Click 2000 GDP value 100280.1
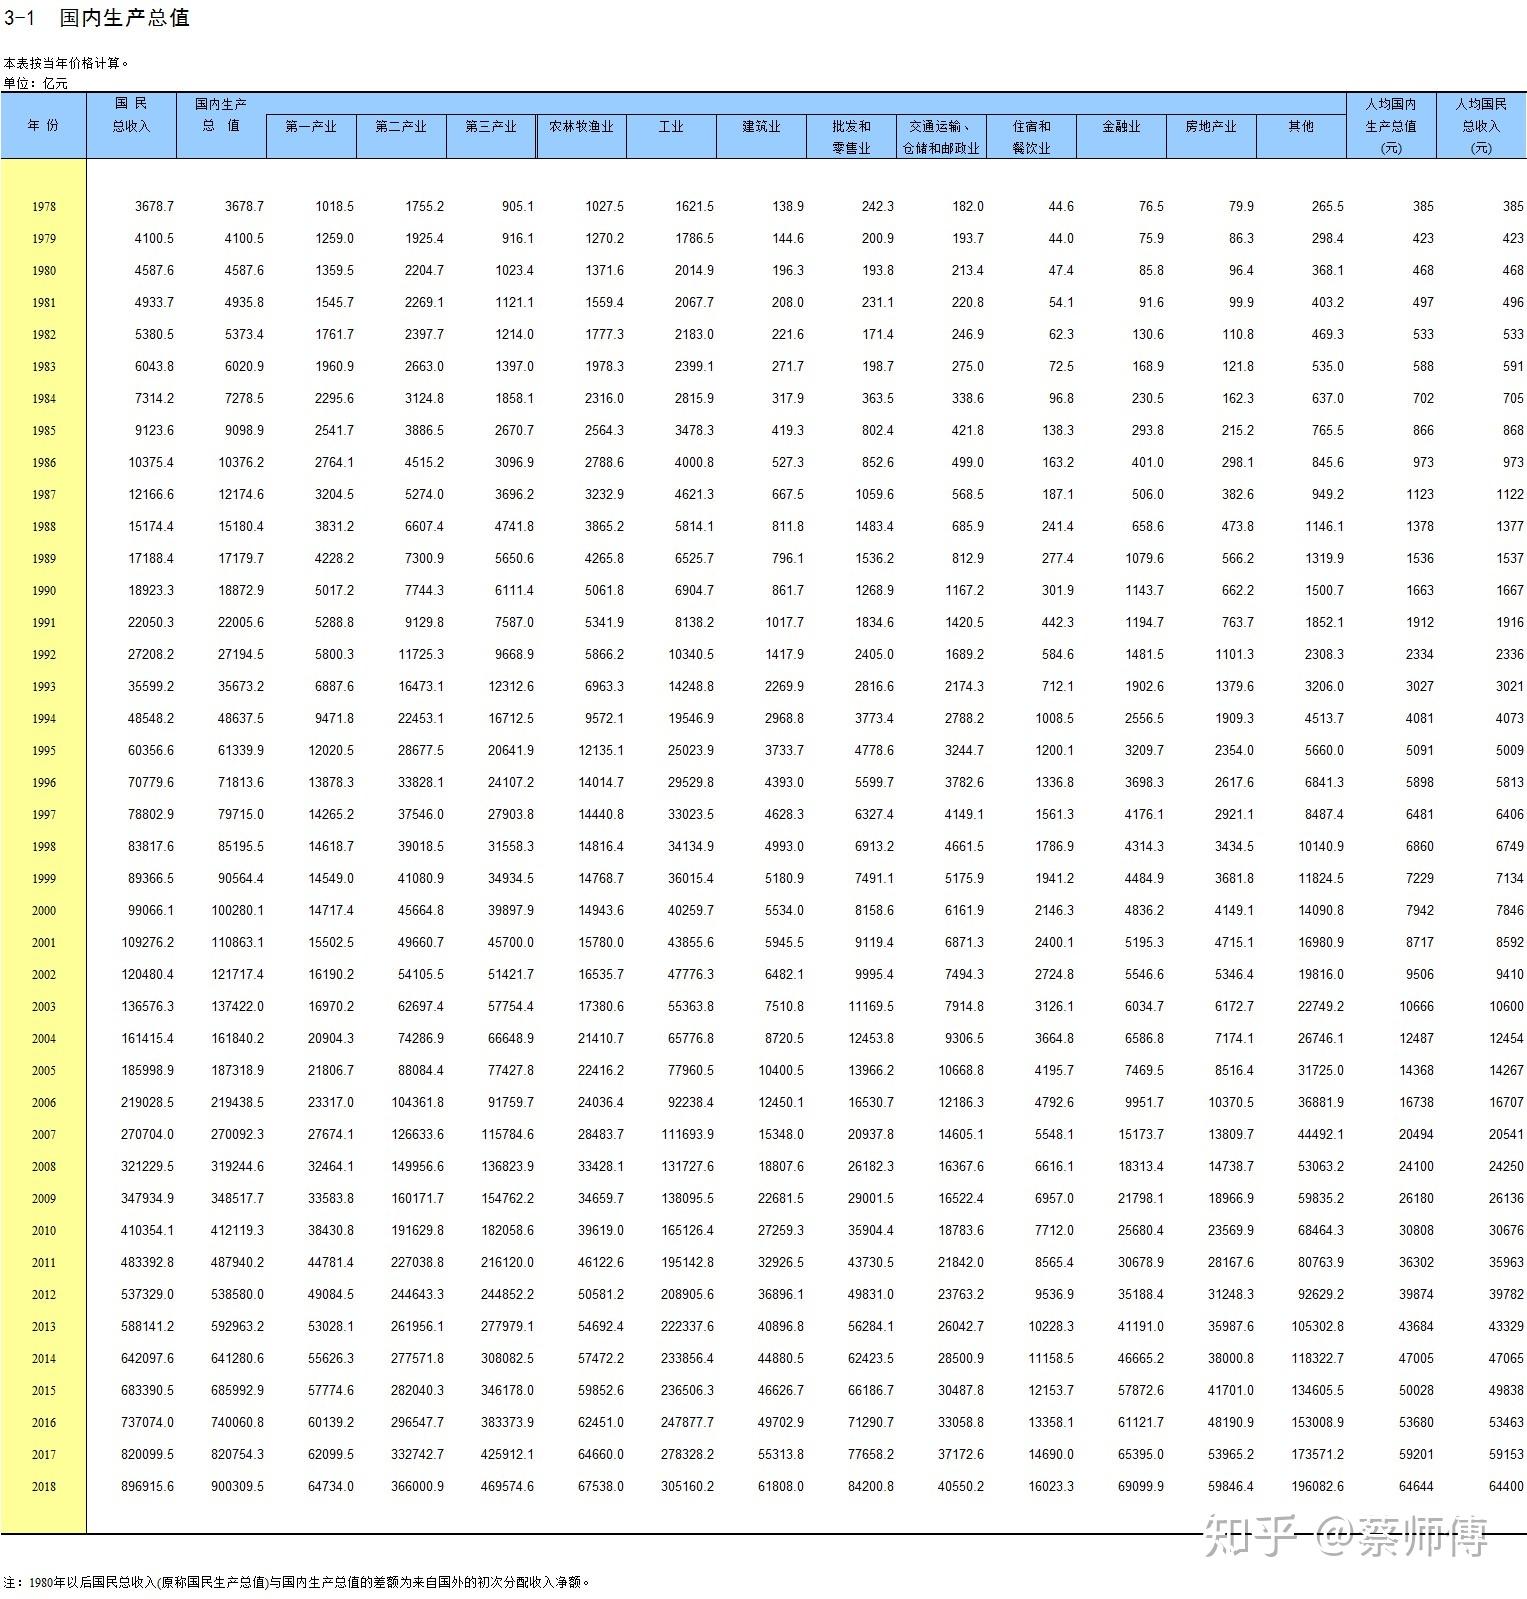1527x1599 pixels. click(237, 910)
